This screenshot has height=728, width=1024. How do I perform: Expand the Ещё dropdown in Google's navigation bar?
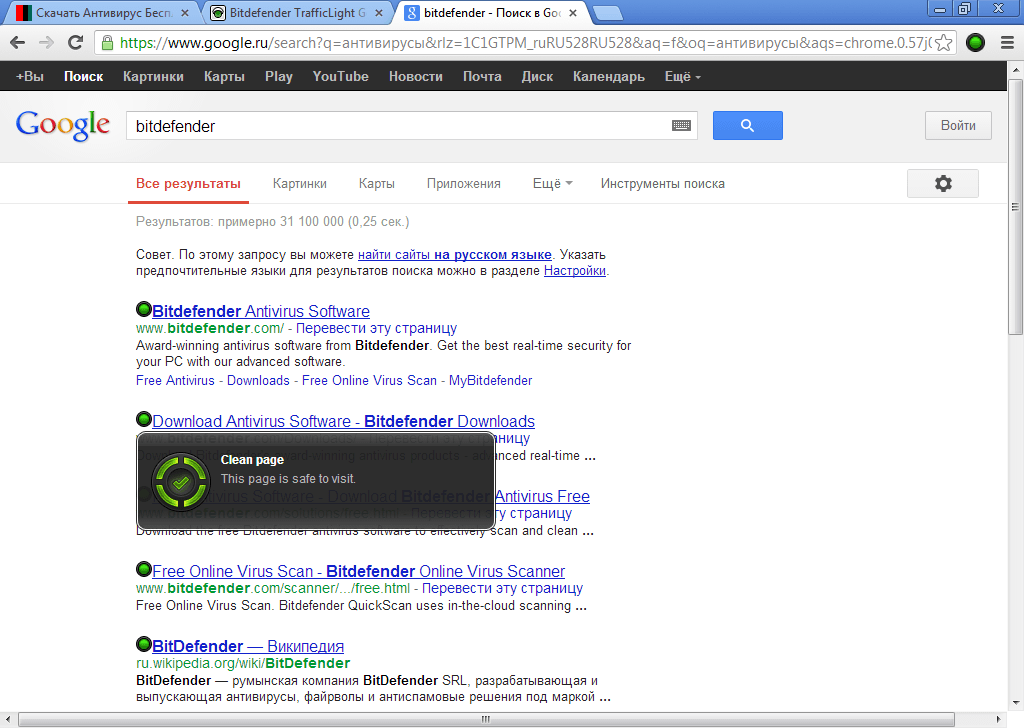tap(680, 75)
